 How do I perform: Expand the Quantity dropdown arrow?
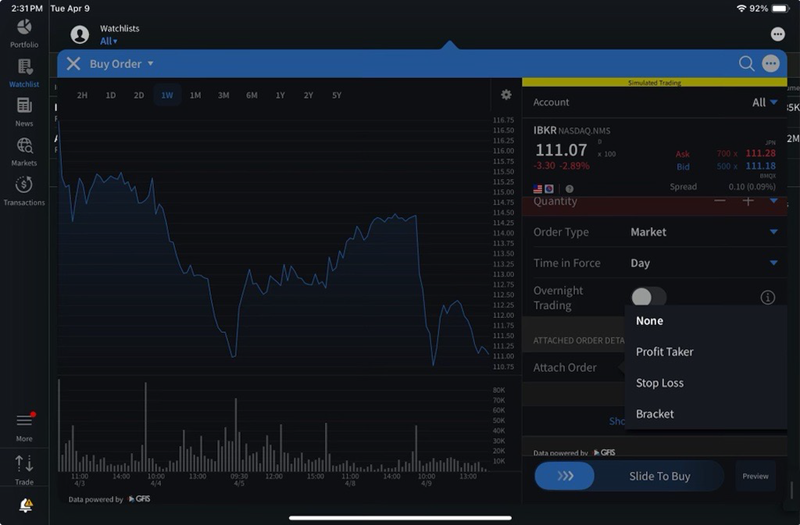click(773, 201)
